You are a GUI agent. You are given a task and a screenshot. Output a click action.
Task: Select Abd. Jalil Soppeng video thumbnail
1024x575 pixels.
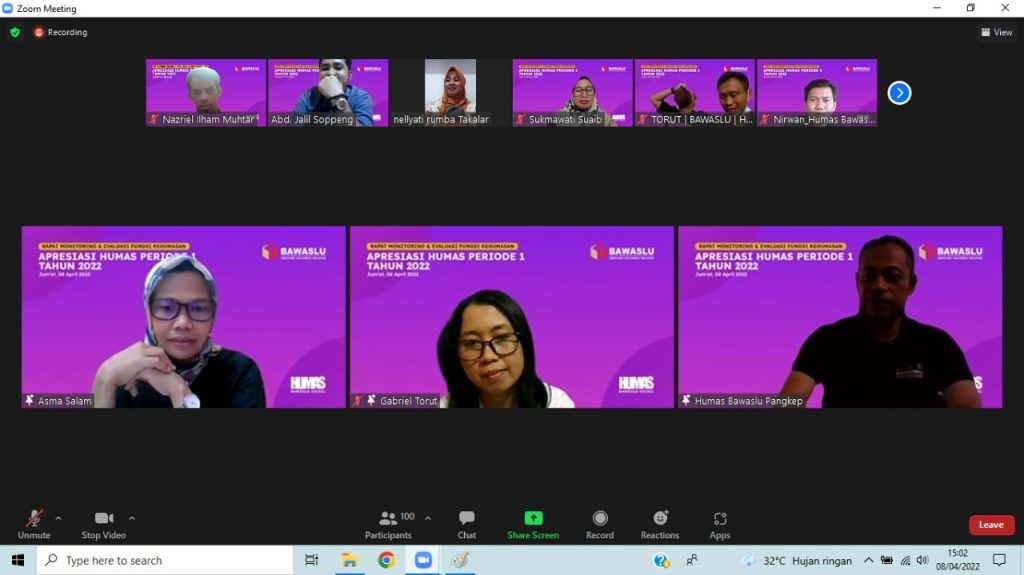click(328, 93)
